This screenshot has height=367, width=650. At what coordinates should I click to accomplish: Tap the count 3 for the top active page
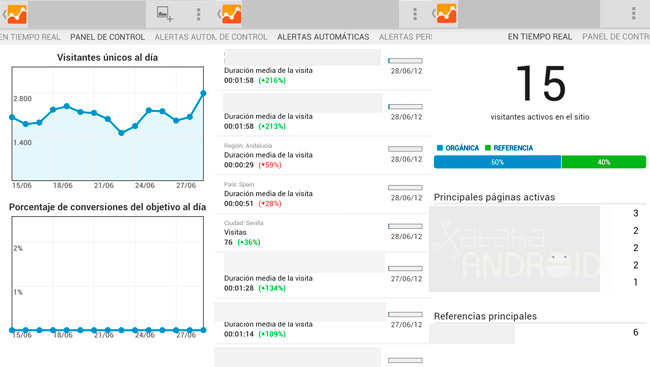coord(635,214)
